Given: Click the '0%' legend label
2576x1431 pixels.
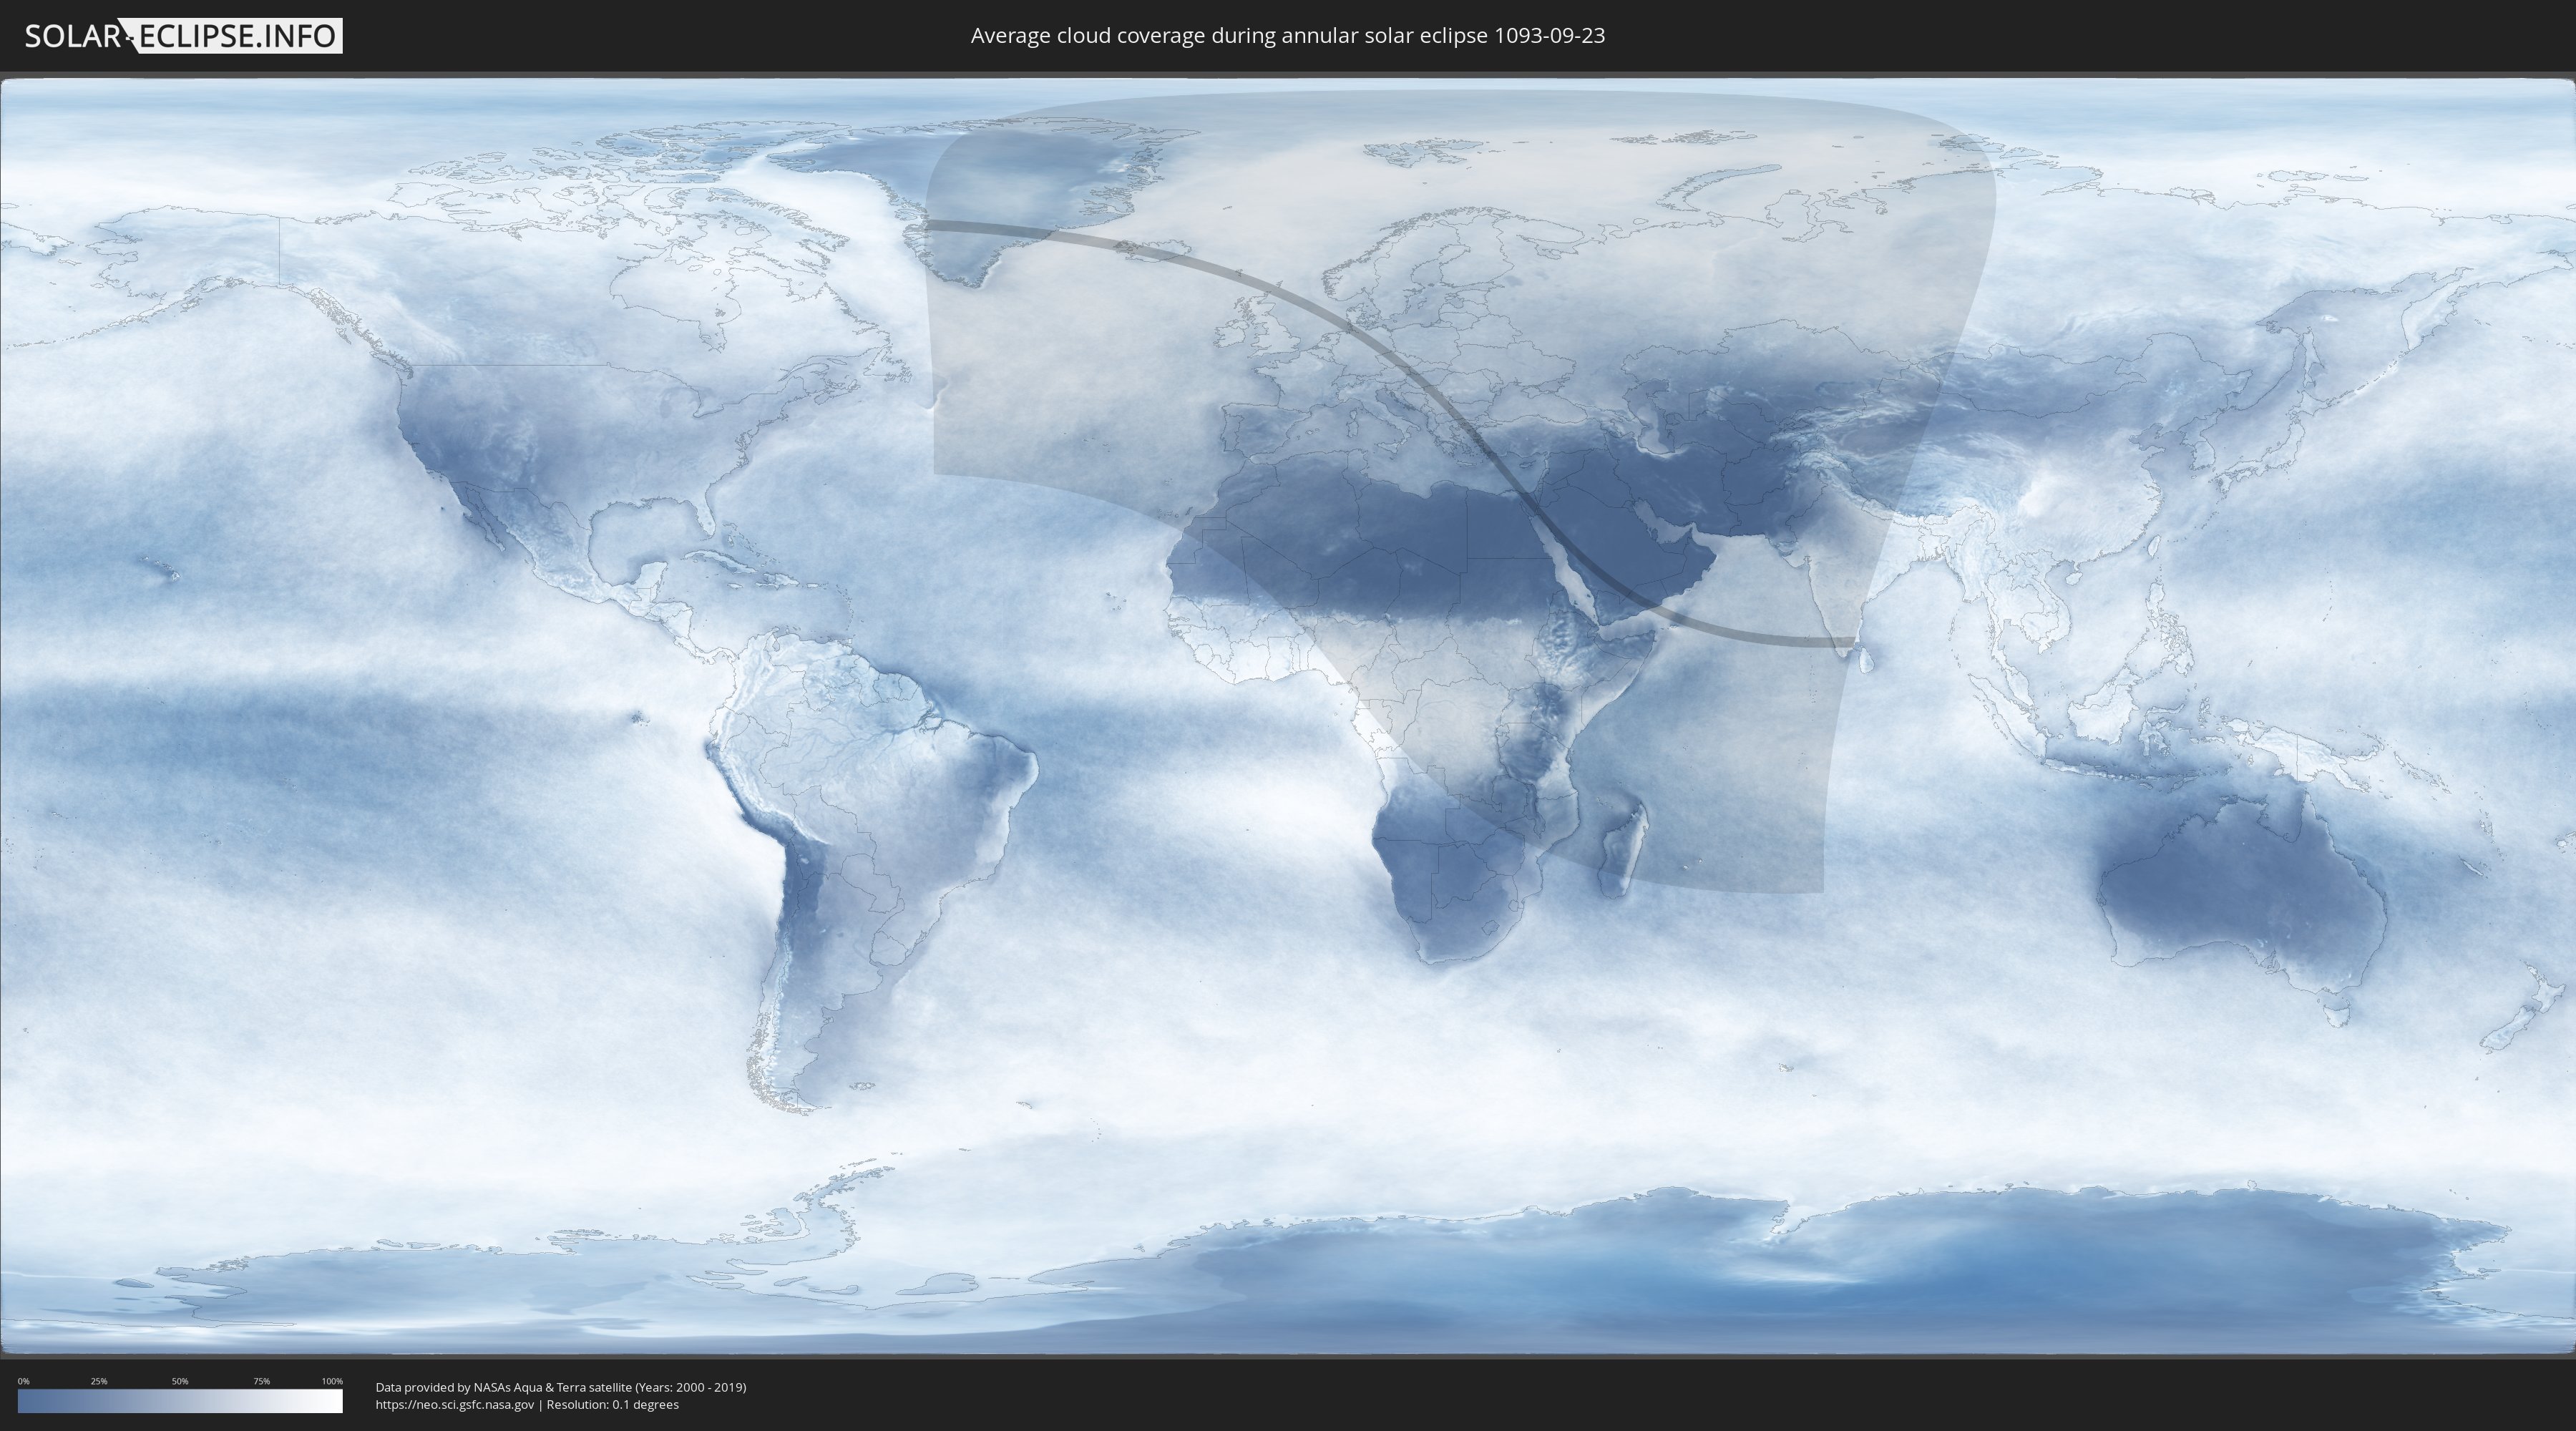Looking at the screenshot, I should click(x=23, y=1381).
